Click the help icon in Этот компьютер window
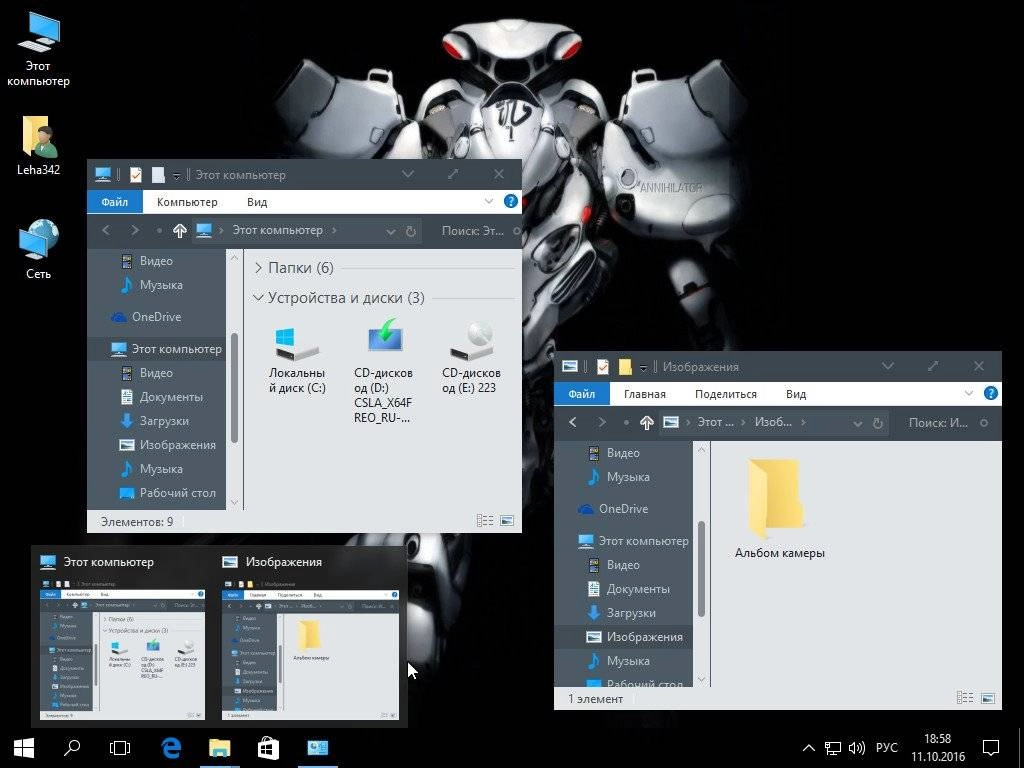 coord(511,201)
